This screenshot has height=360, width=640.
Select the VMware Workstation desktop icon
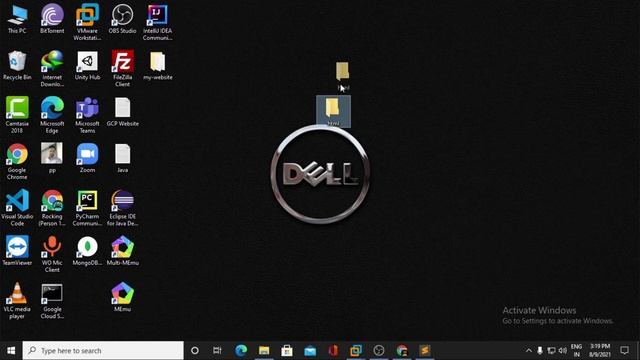(x=87, y=22)
